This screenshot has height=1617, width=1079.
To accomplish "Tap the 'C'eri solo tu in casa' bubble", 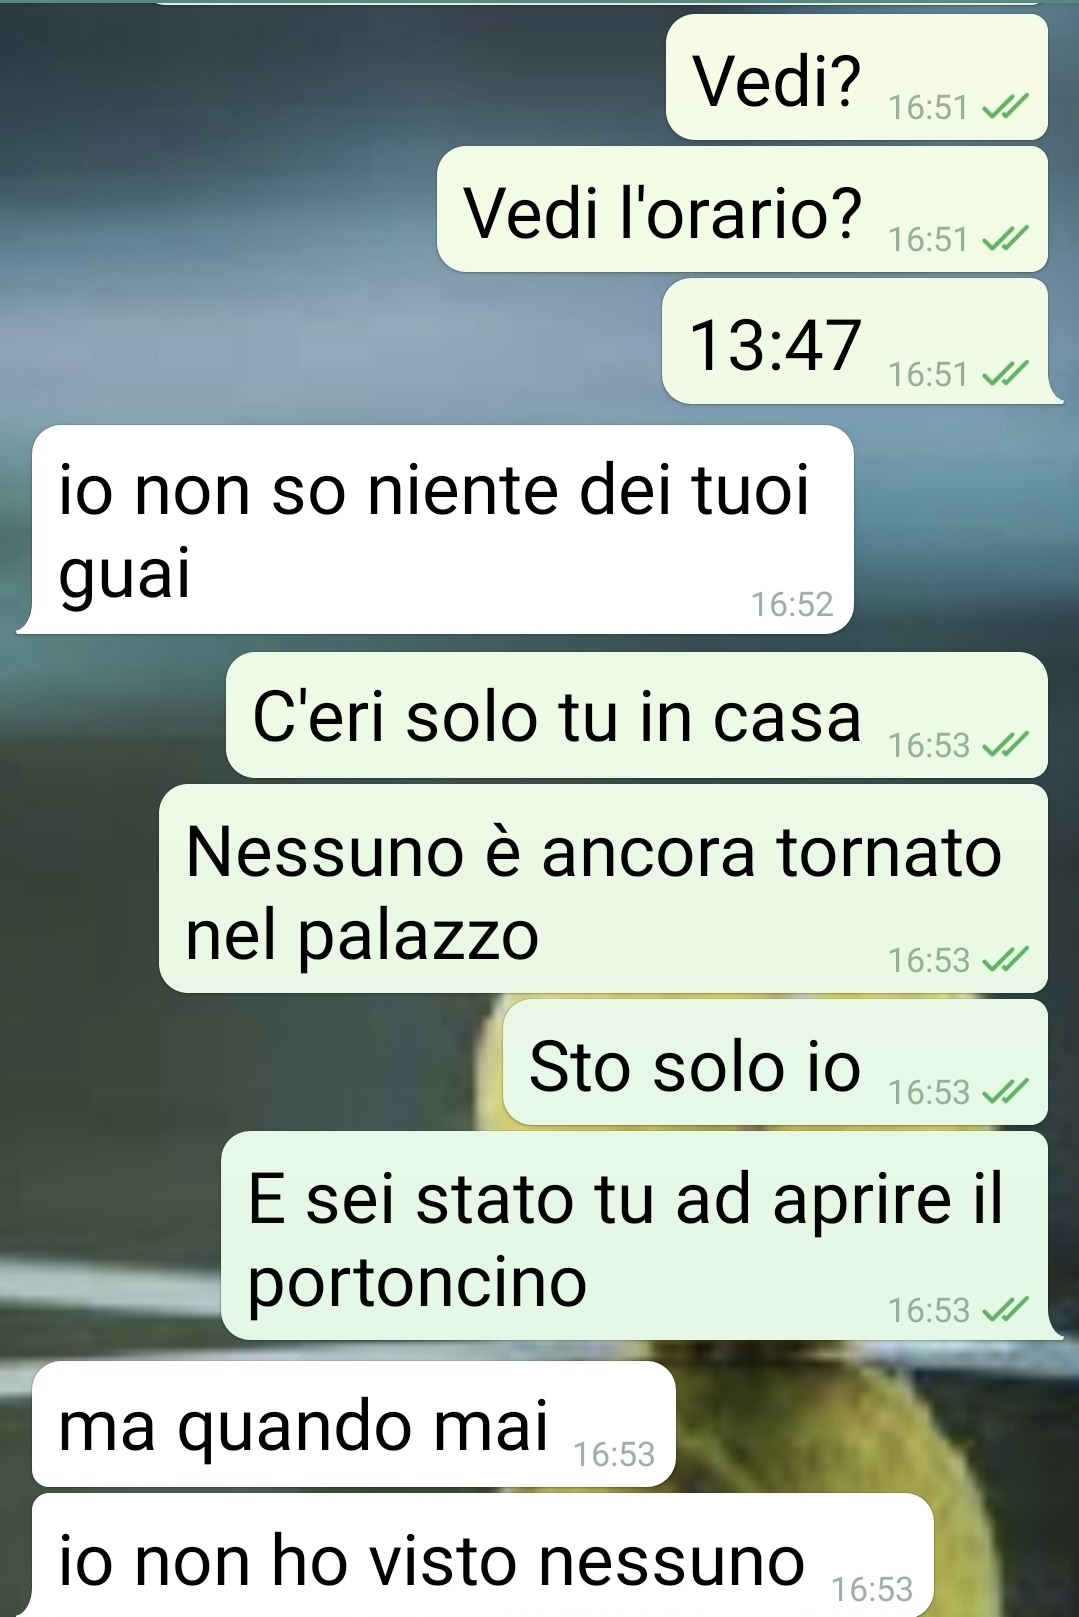I will 637,715.
